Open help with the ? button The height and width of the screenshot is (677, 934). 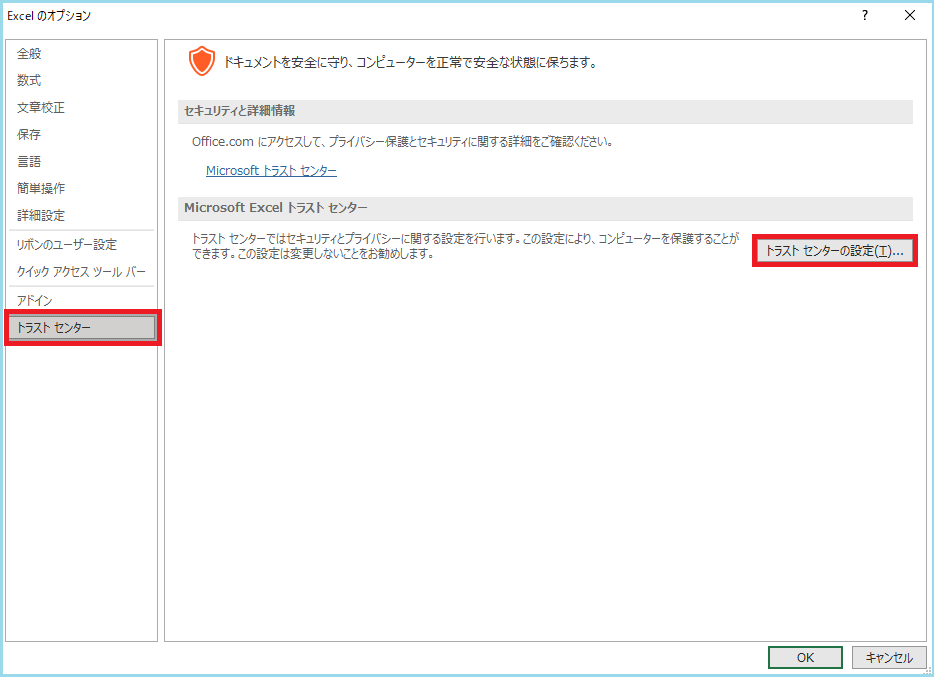pos(865,15)
